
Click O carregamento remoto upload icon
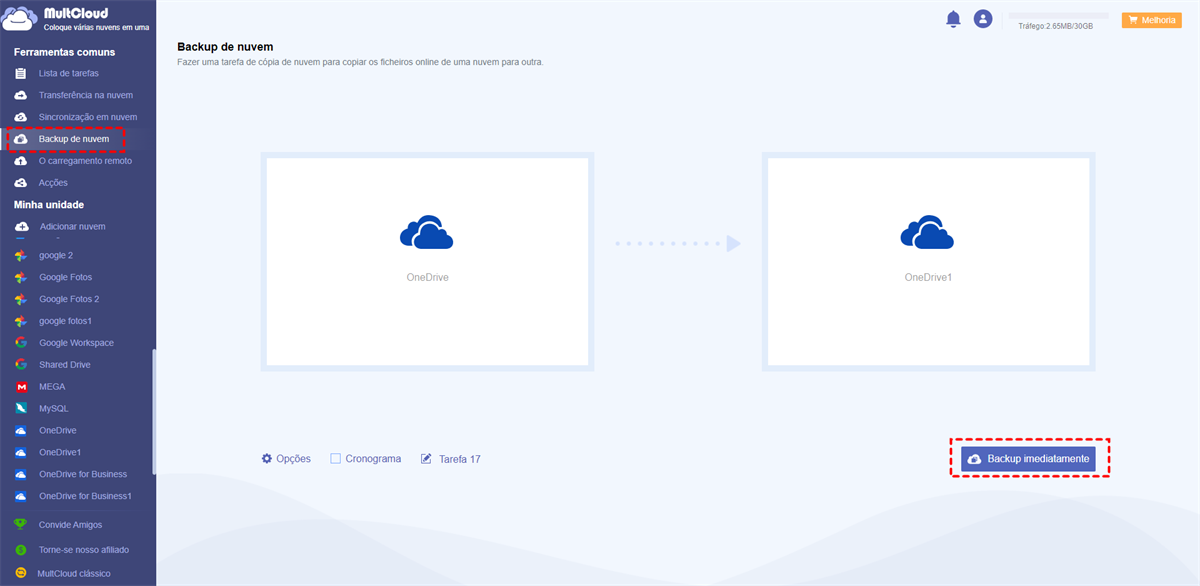[20, 161]
